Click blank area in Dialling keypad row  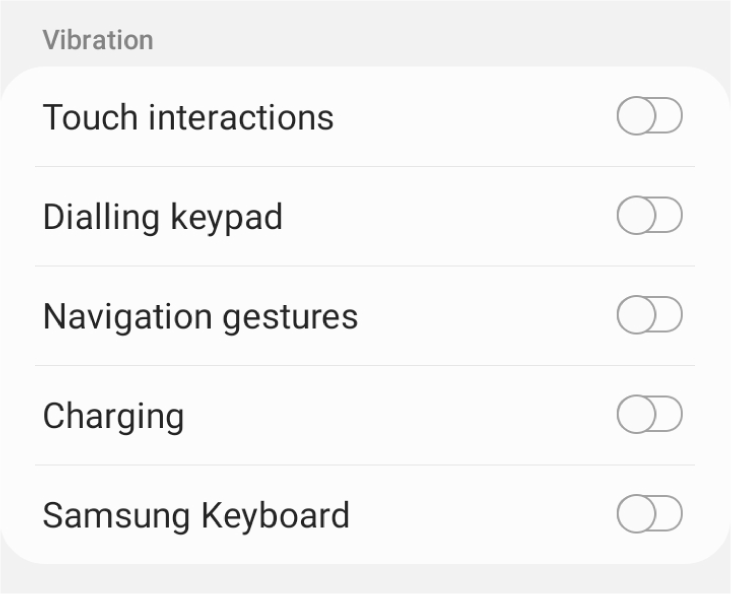450,217
